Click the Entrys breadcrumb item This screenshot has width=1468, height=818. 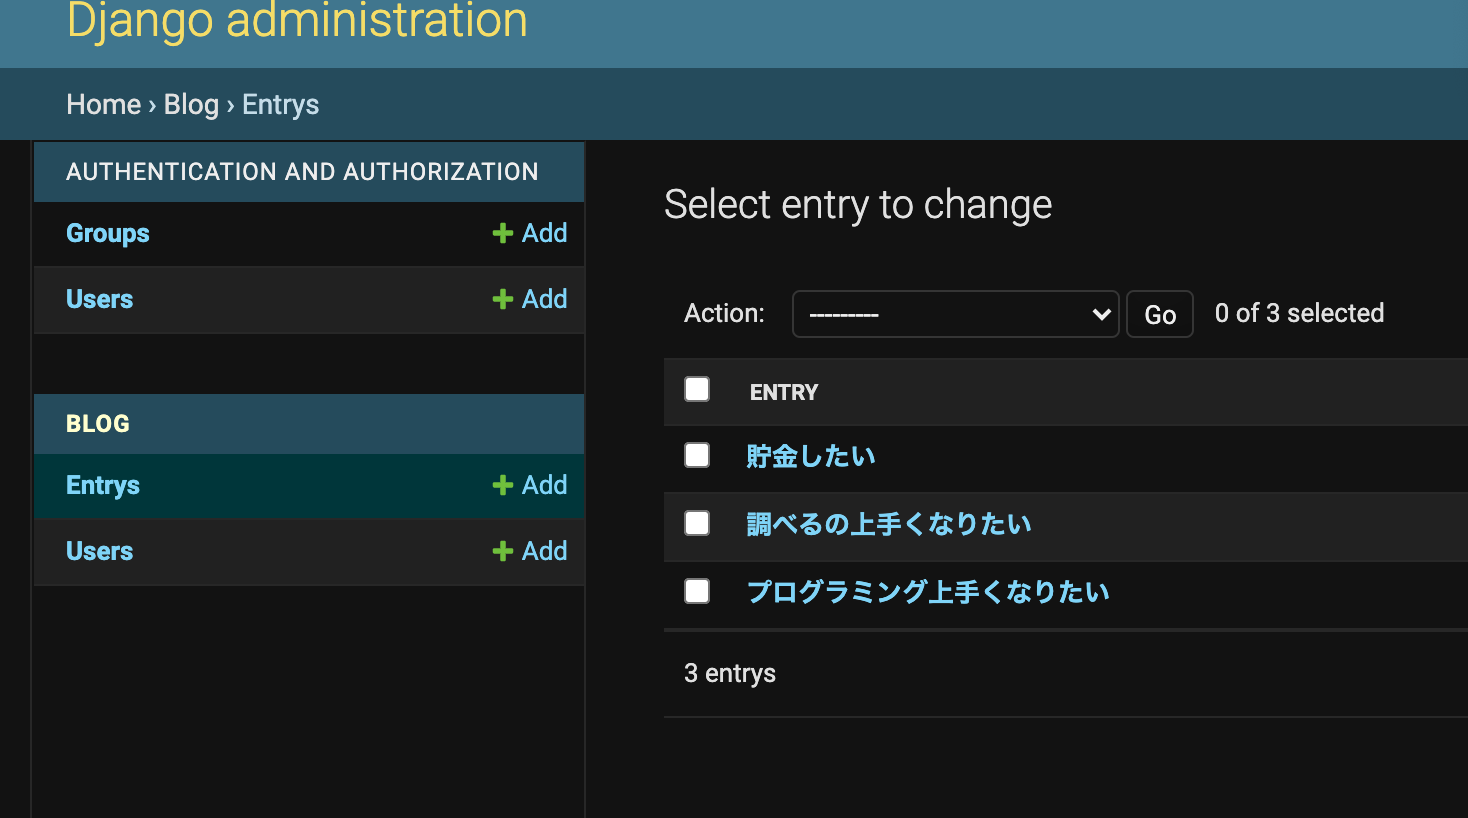coord(280,104)
